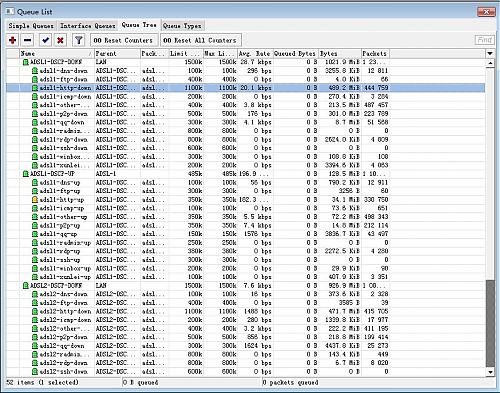
Task: Click the ADSL2-DSCP-DOWN queue icon
Action: click(26, 286)
